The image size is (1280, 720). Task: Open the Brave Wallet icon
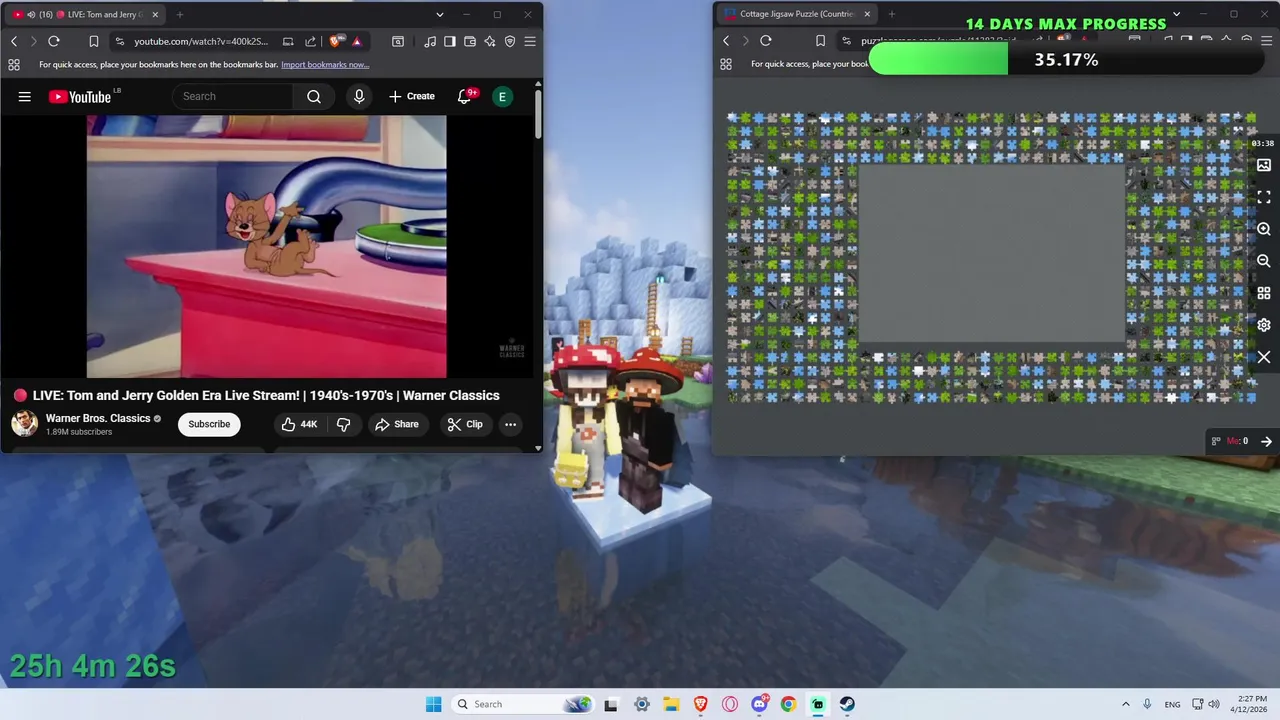tap(470, 41)
